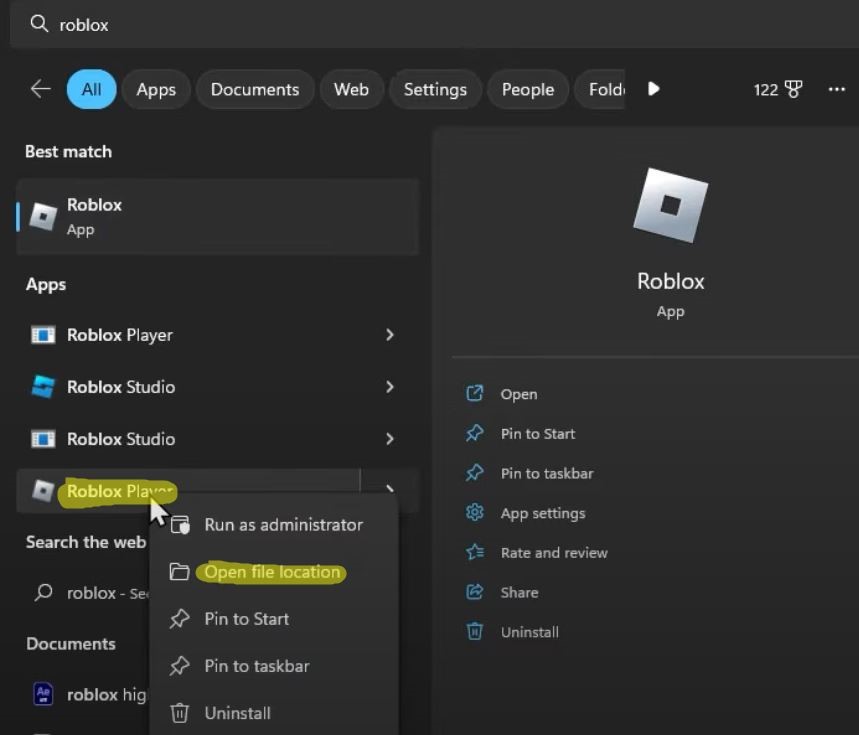Click the App settings gear icon
The image size is (859, 735).
(474, 513)
